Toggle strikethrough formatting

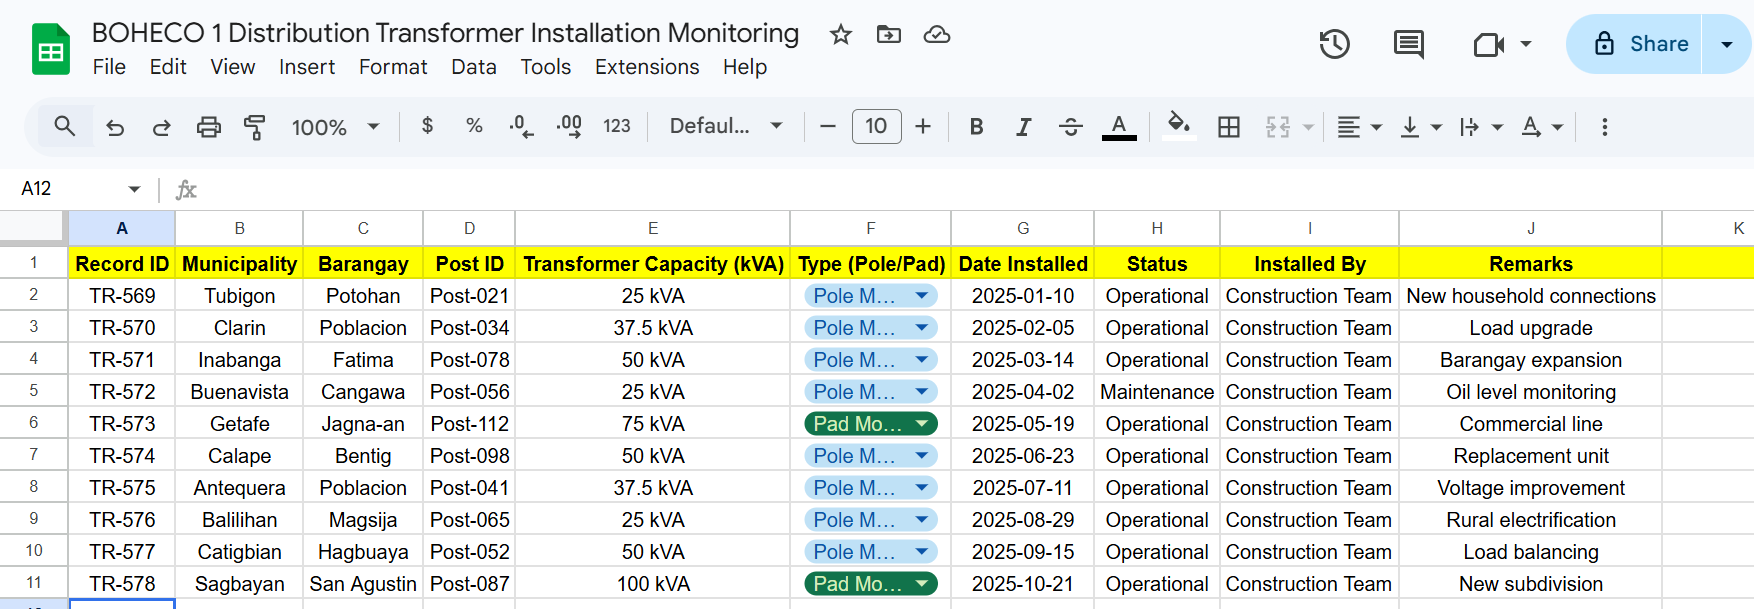click(x=1070, y=127)
